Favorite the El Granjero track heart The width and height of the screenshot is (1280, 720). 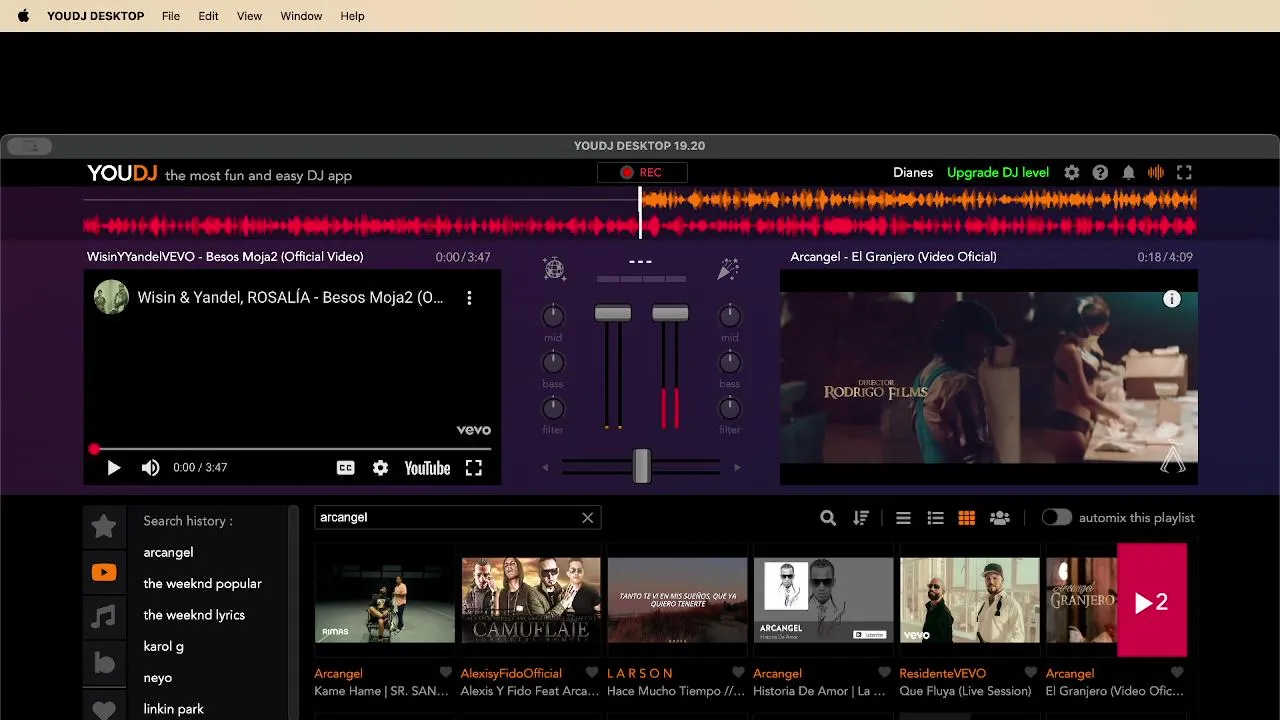tap(1177, 673)
